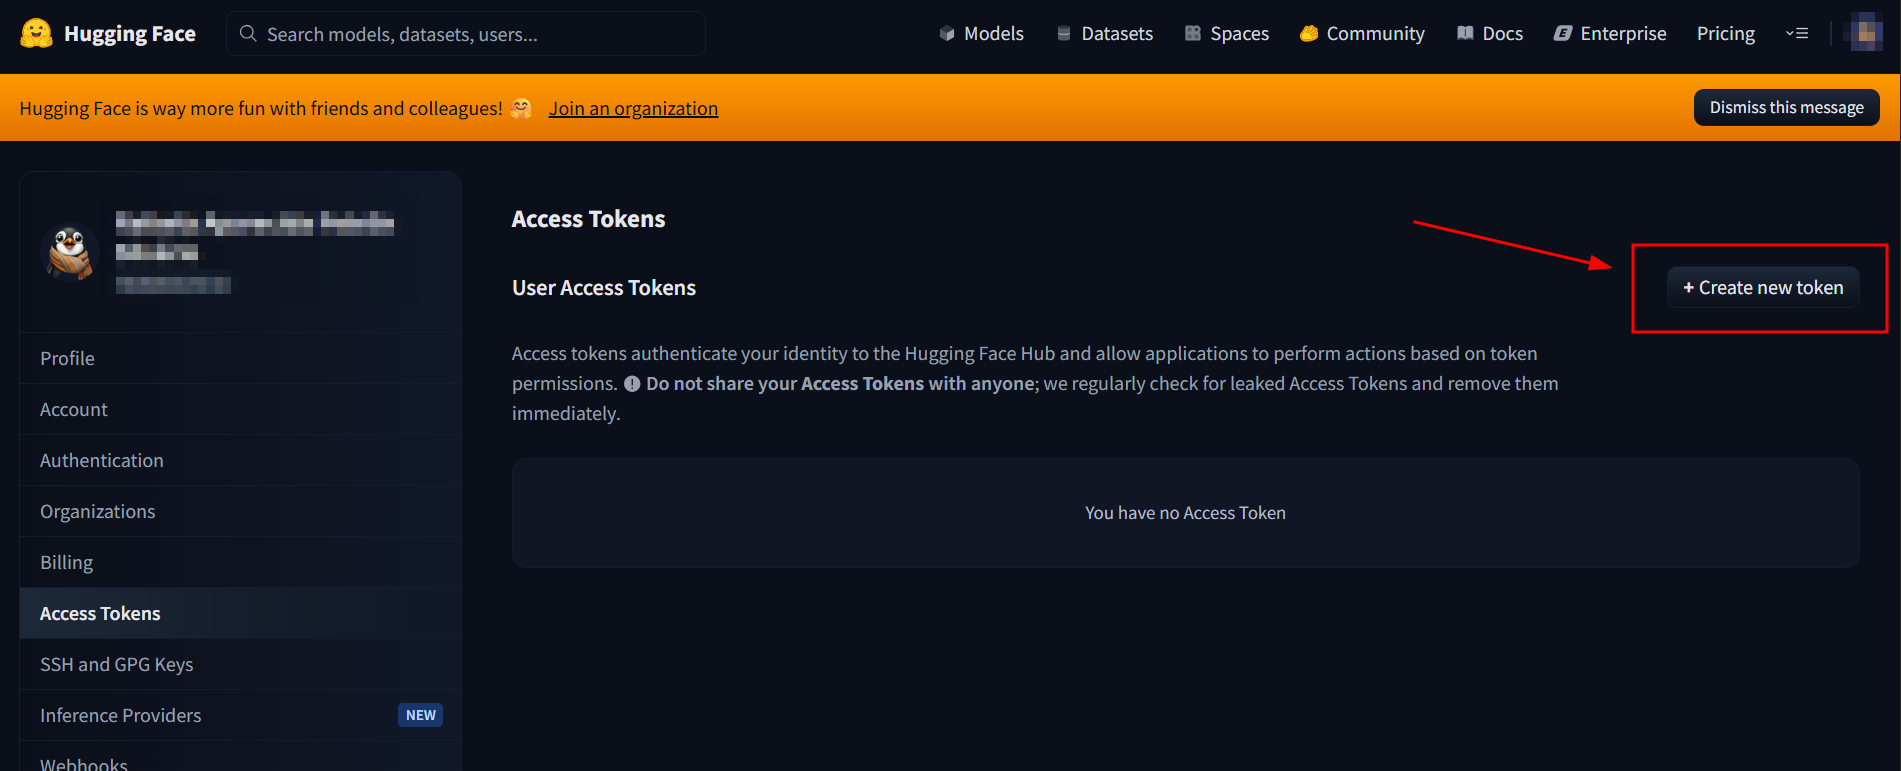Open Profile settings
The image size is (1901, 771).
pos(240,358)
